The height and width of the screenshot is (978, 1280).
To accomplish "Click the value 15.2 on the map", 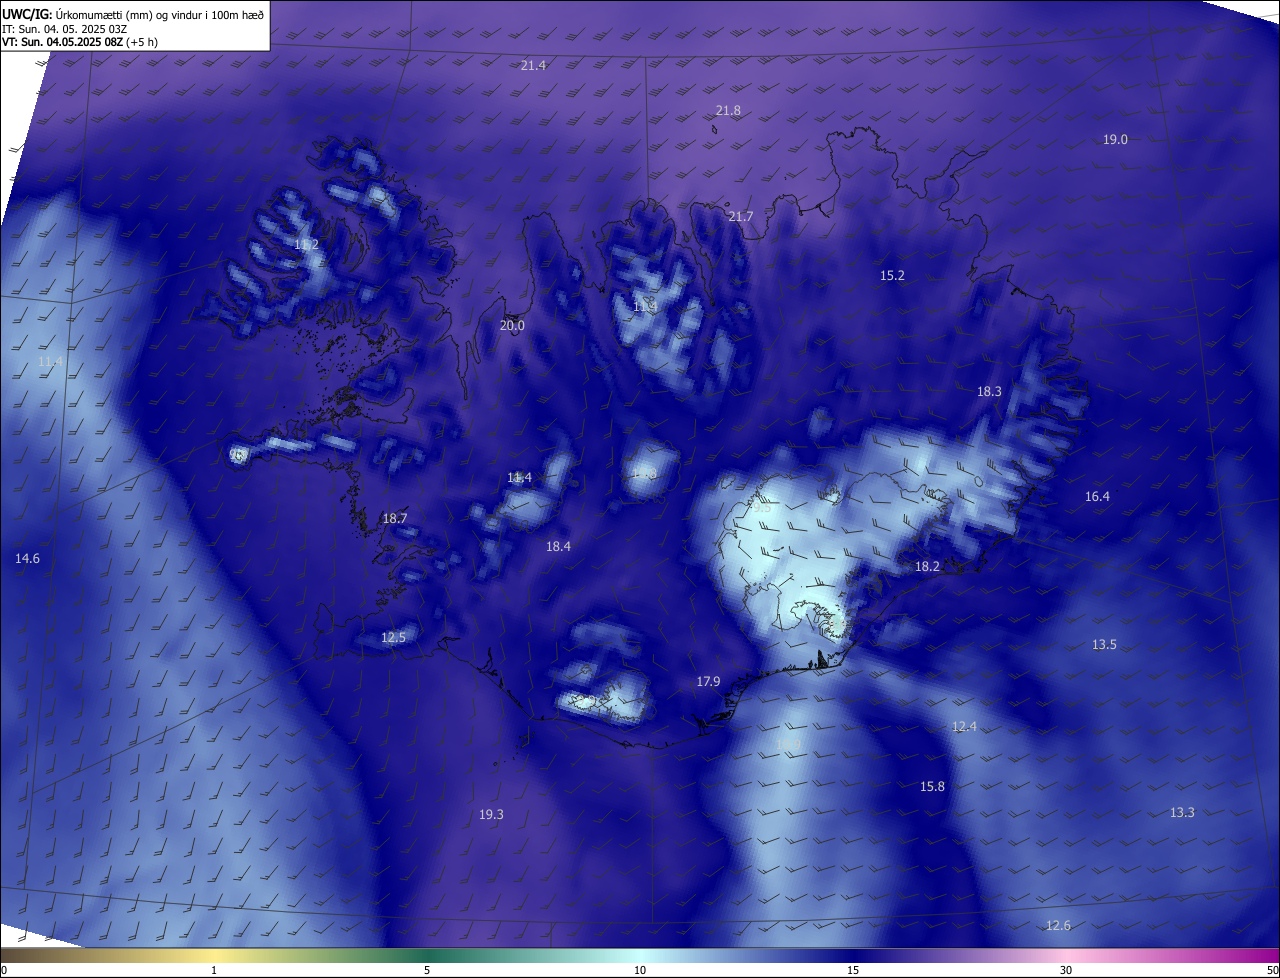I will click(892, 275).
